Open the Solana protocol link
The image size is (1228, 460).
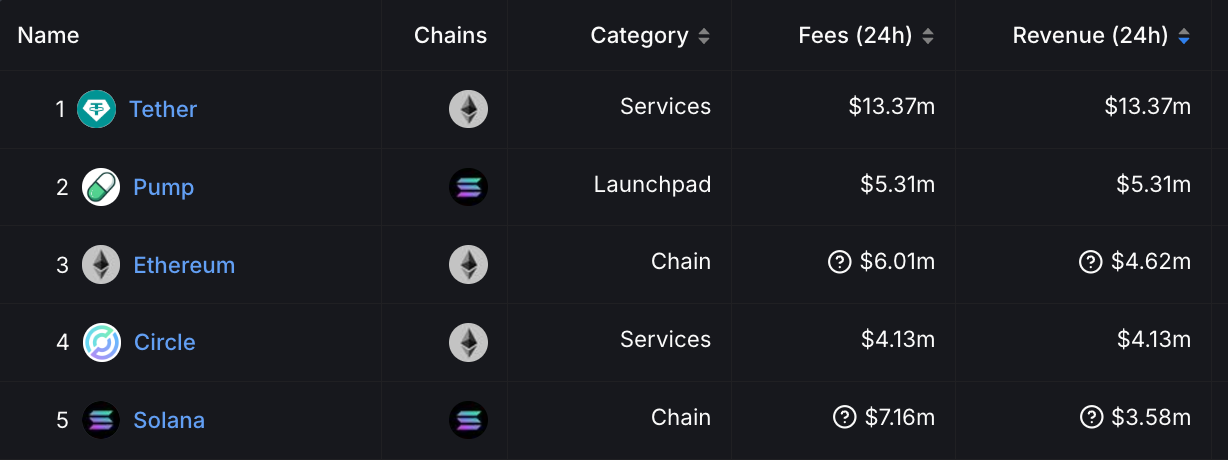coord(169,420)
